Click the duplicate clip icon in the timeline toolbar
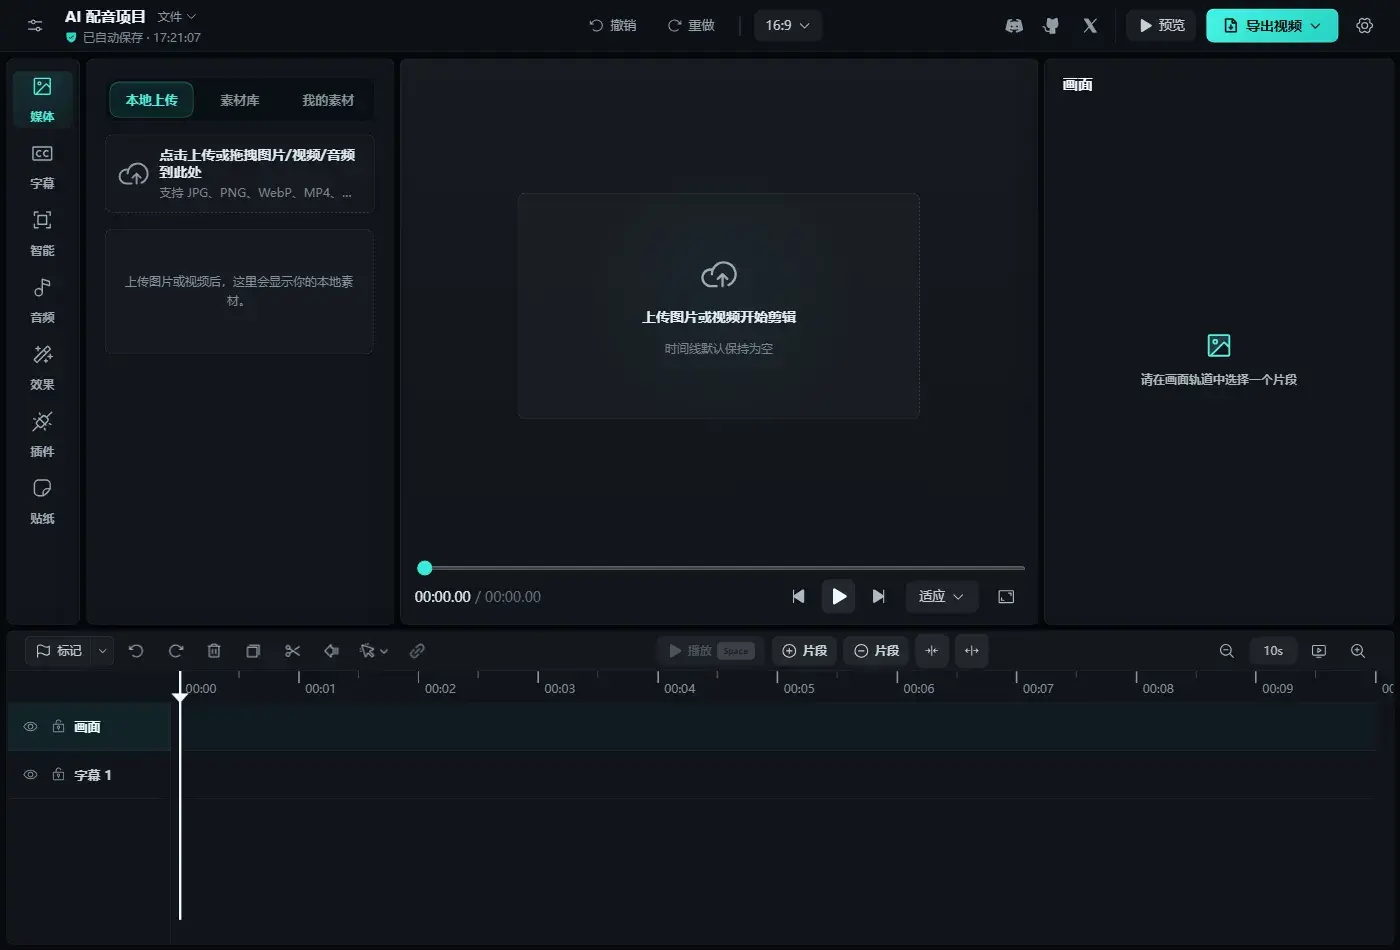Image resolution: width=1400 pixels, height=950 pixels. (253, 651)
